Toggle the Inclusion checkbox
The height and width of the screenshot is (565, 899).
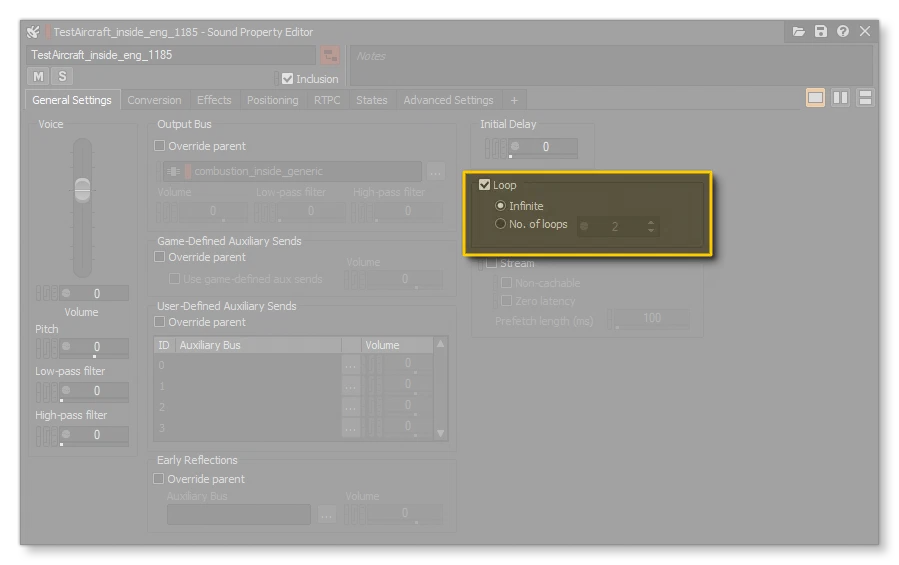[287, 79]
